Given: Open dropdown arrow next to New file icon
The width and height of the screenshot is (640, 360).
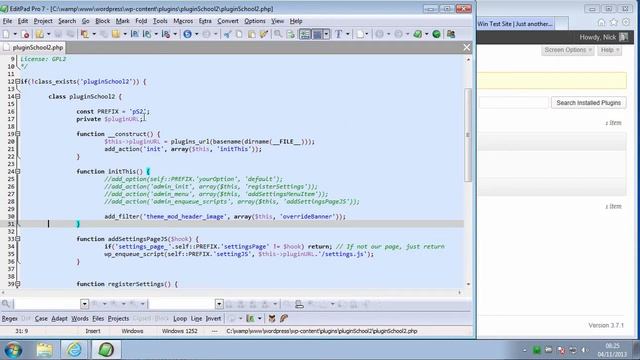Looking at the screenshot, I should (x=15, y=34).
